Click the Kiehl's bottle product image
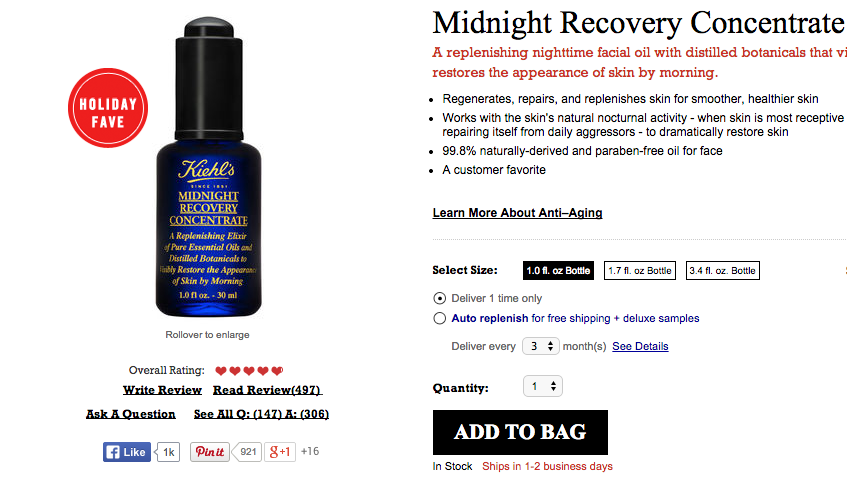This screenshot has width=847, height=481. (209, 168)
